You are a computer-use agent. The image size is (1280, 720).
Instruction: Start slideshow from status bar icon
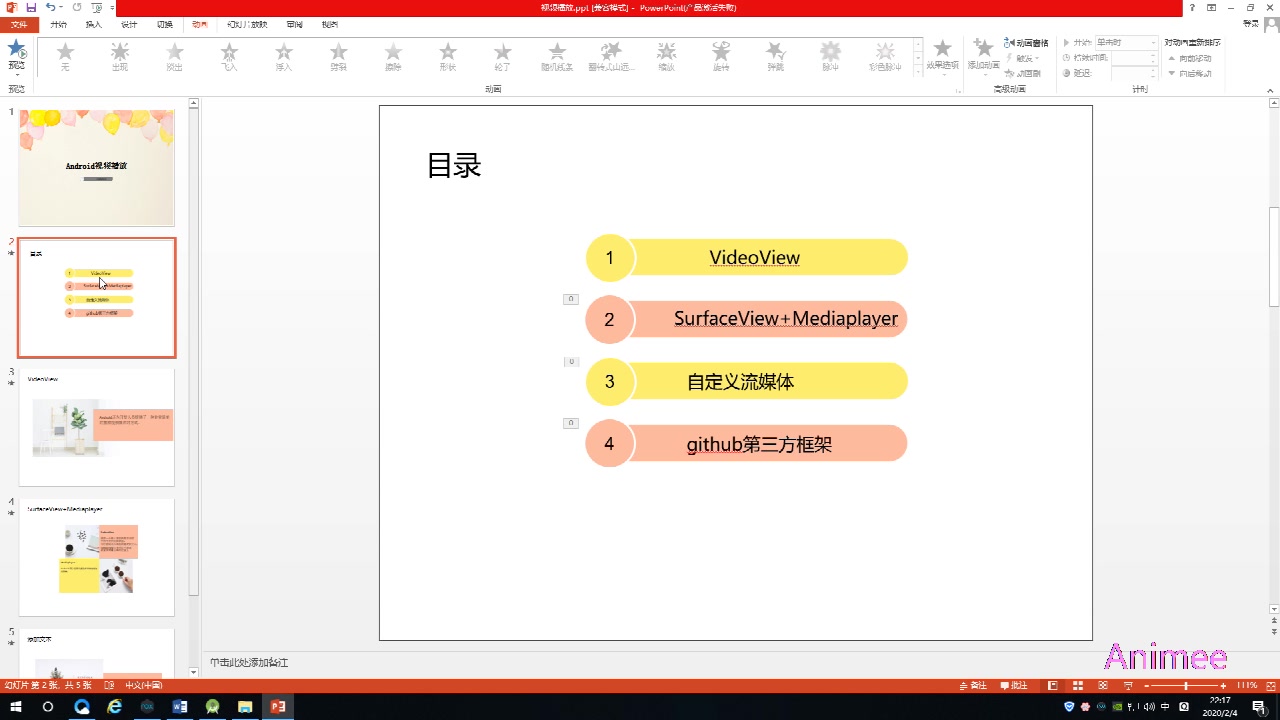pos(1128,685)
